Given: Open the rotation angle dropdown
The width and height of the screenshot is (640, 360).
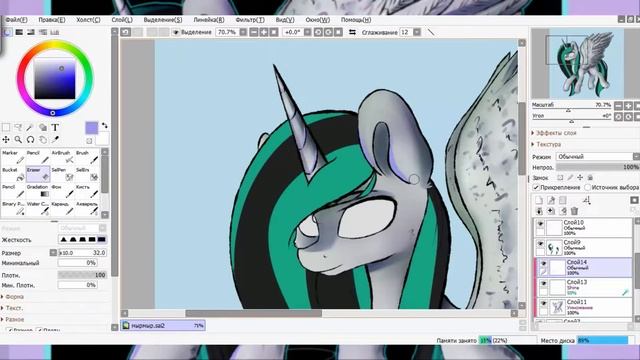Looking at the screenshot, I should 307,32.
